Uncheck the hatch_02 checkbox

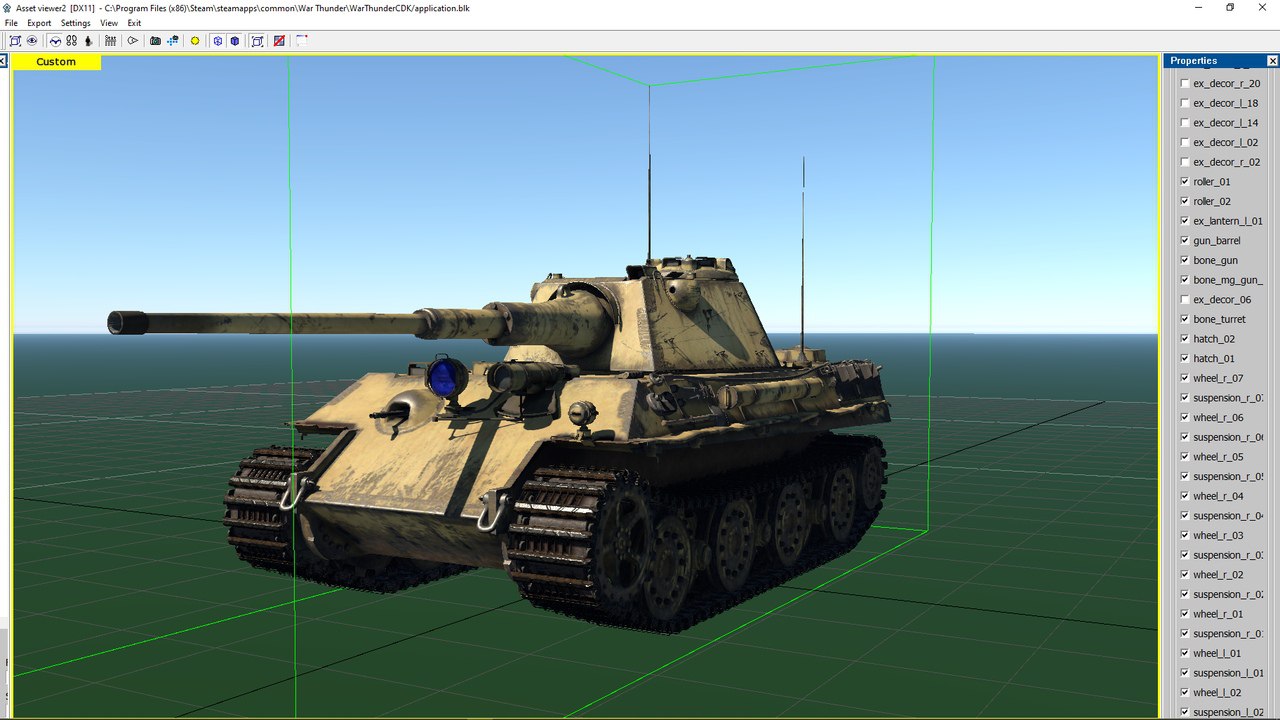(x=1185, y=339)
